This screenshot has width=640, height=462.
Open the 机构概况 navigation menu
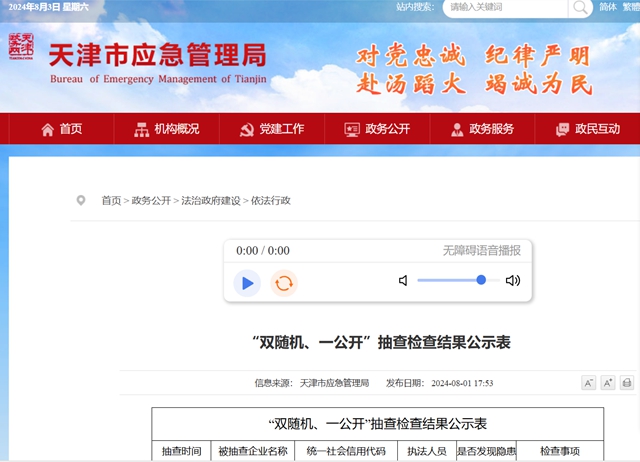coord(166,129)
